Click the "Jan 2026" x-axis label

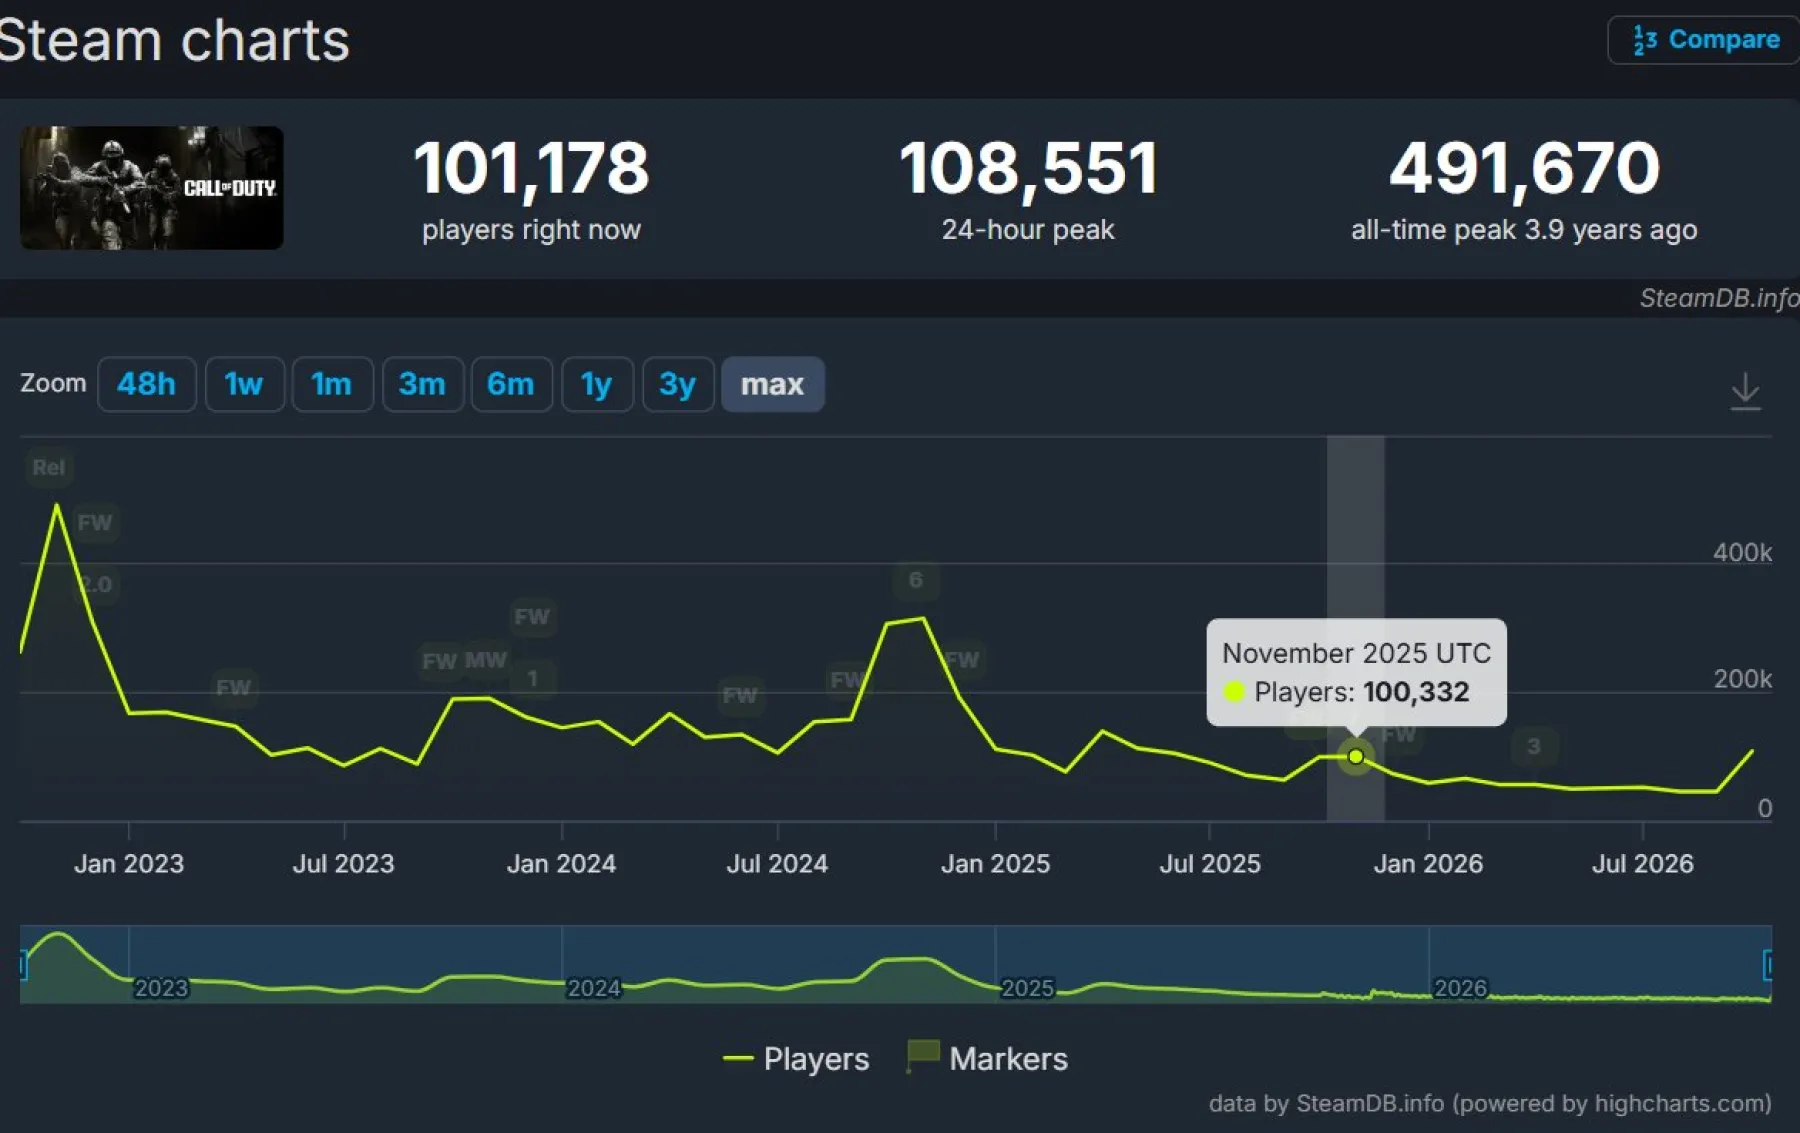click(x=1428, y=864)
